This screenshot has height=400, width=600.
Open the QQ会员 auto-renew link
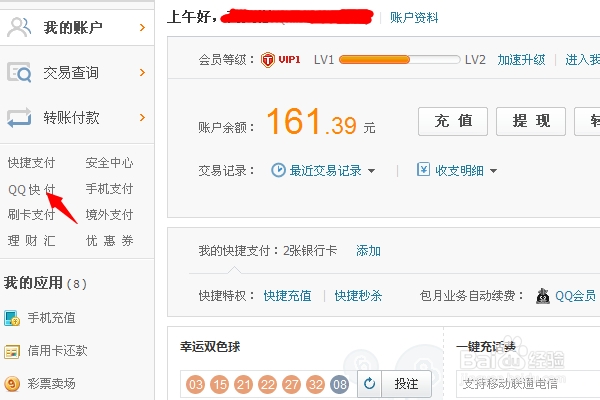(x=576, y=296)
